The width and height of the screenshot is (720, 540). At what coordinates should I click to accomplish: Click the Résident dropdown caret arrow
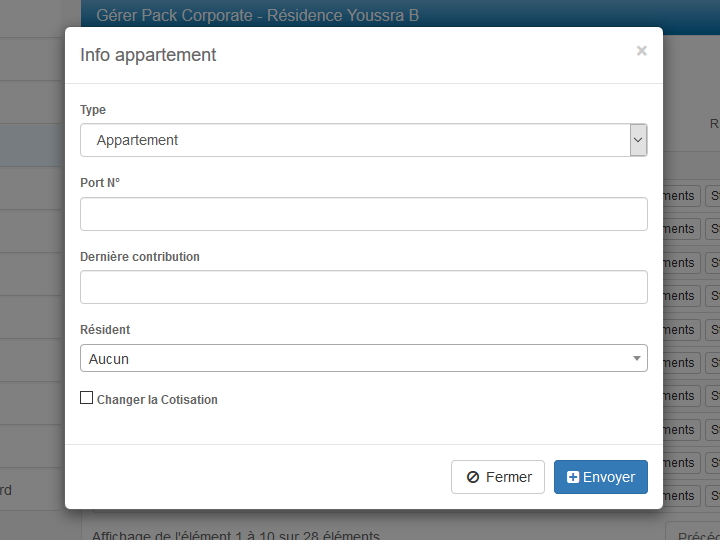[637, 359]
